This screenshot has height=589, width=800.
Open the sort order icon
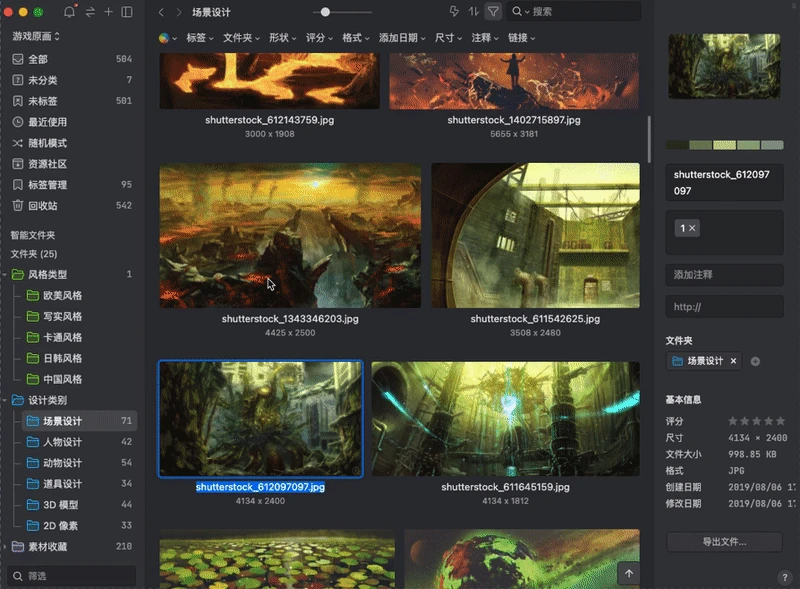[x=473, y=11]
